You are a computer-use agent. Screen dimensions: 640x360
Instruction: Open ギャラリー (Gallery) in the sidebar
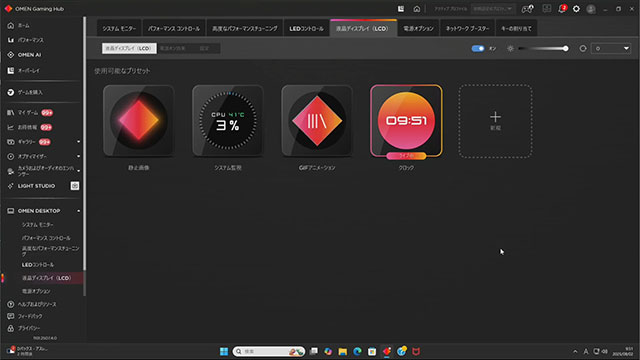click(x=29, y=142)
